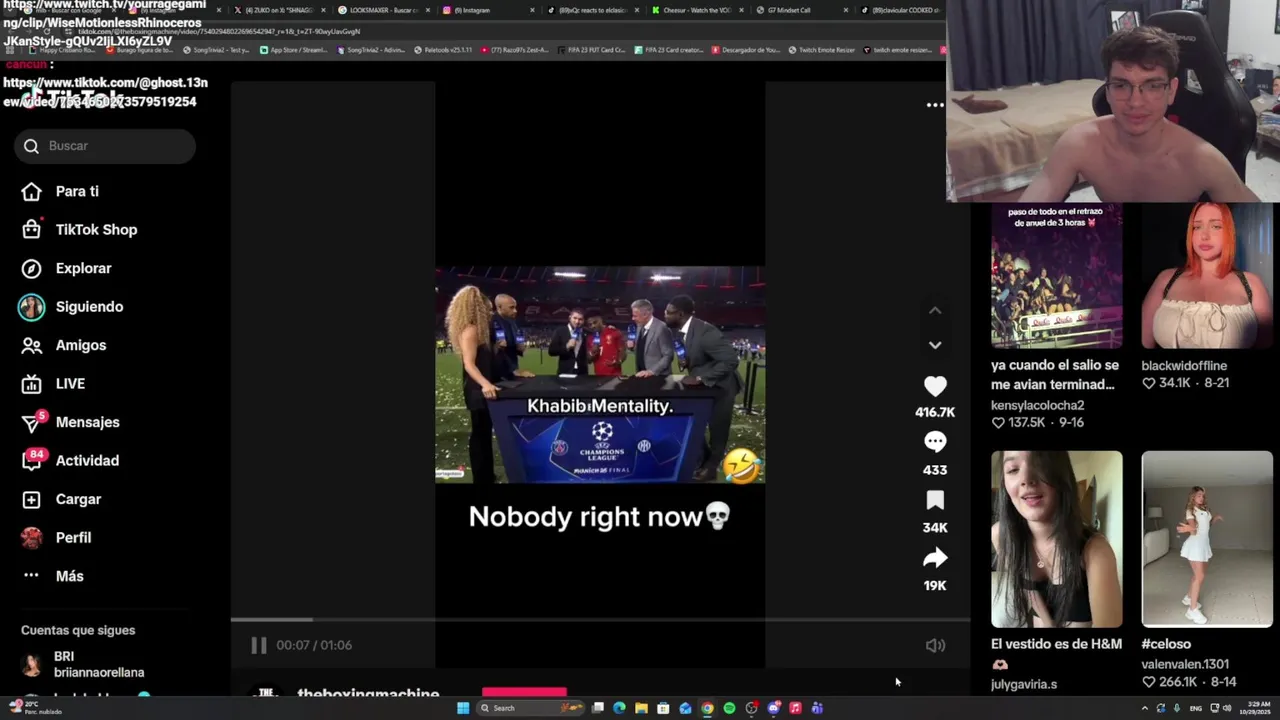The width and height of the screenshot is (1280, 720).
Task: Seek on the video progress bar
Action: click(600, 620)
